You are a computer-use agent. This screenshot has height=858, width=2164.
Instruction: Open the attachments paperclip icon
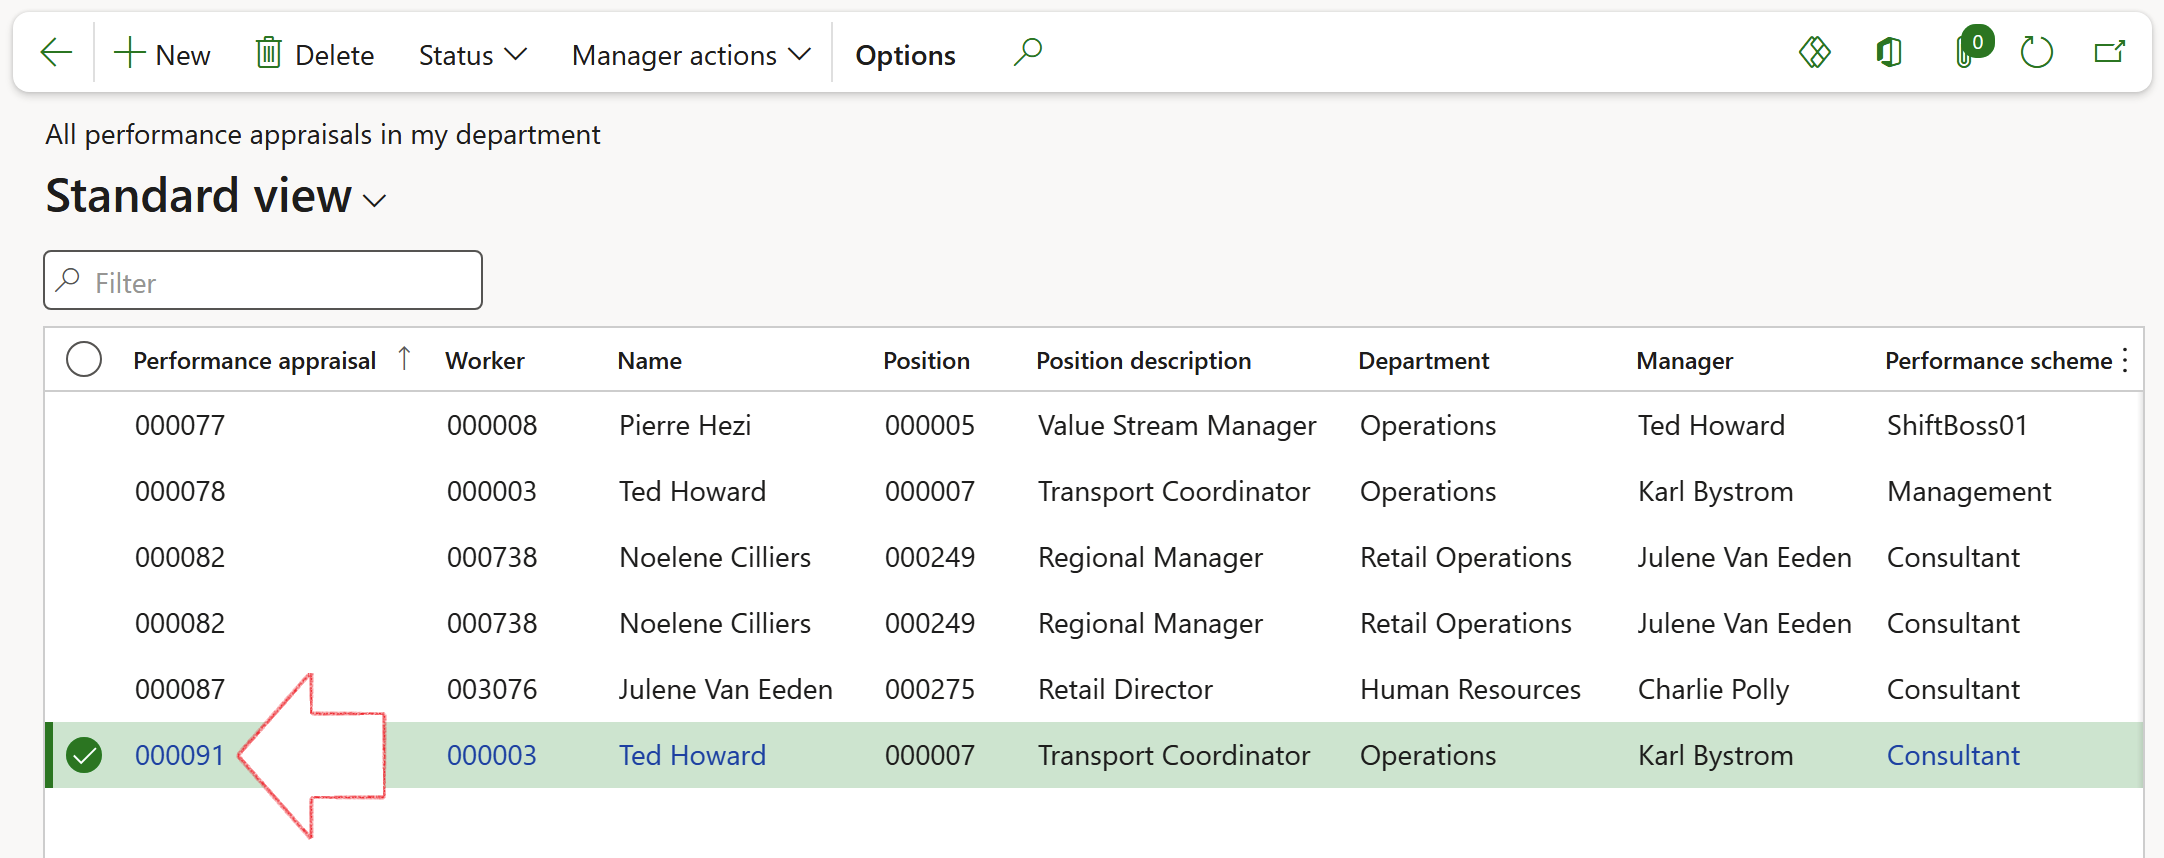1967,52
